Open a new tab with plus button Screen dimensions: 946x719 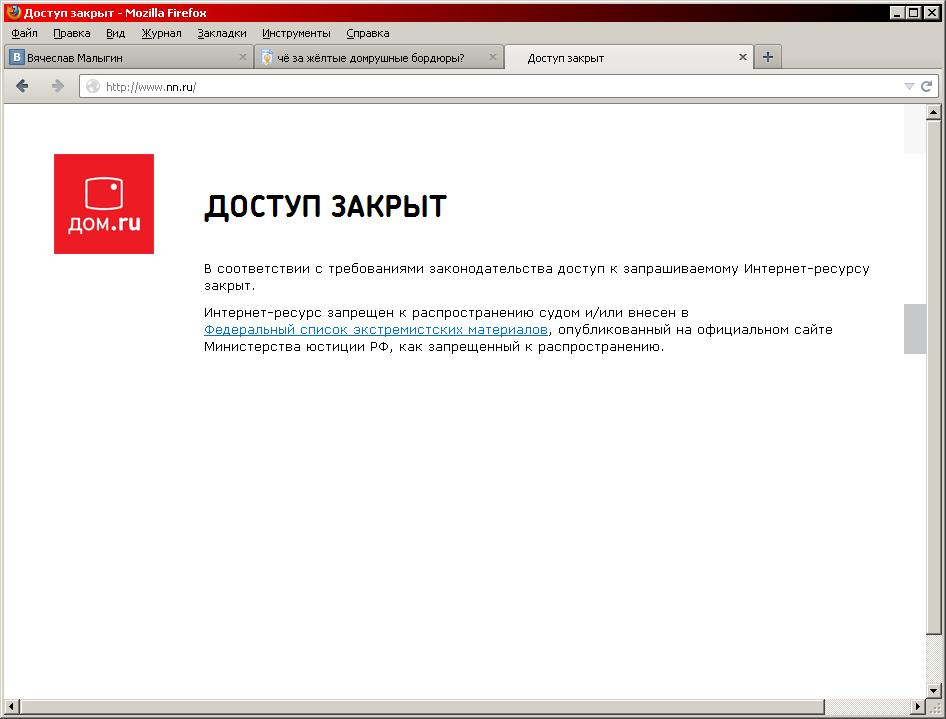coord(767,57)
